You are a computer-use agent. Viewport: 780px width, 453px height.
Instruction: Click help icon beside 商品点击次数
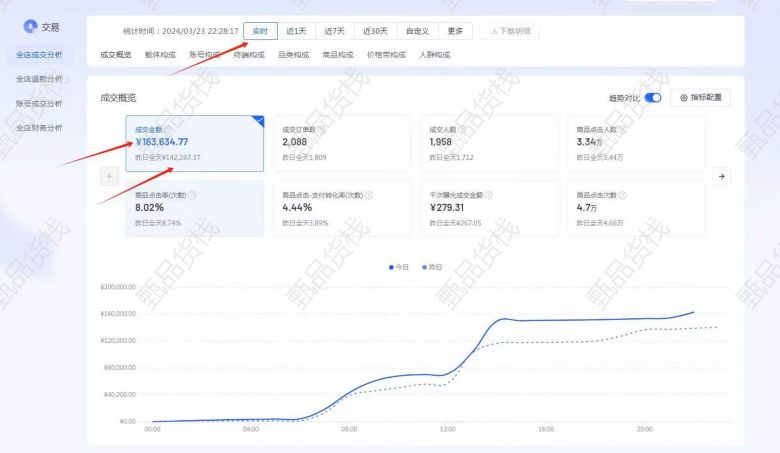pos(622,195)
